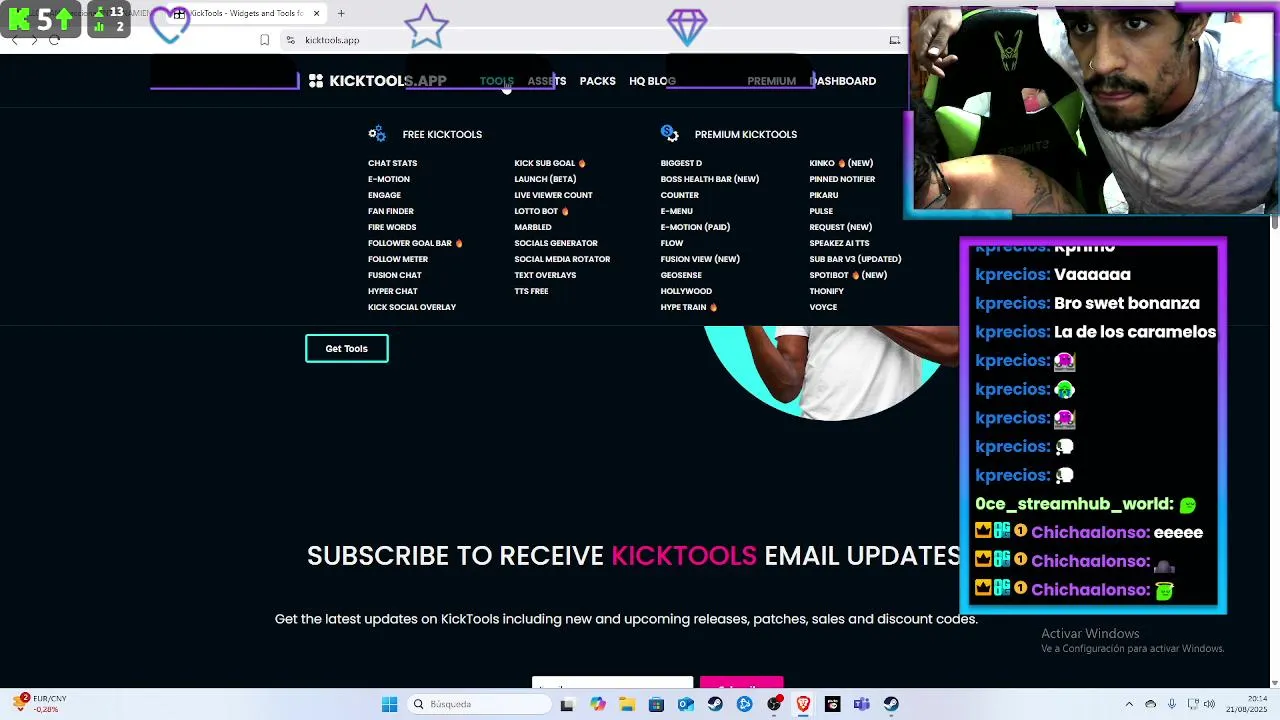The height and width of the screenshot is (720, 1280).
Task: Open Outlook from the taskbar
Action: click(685, 704)
